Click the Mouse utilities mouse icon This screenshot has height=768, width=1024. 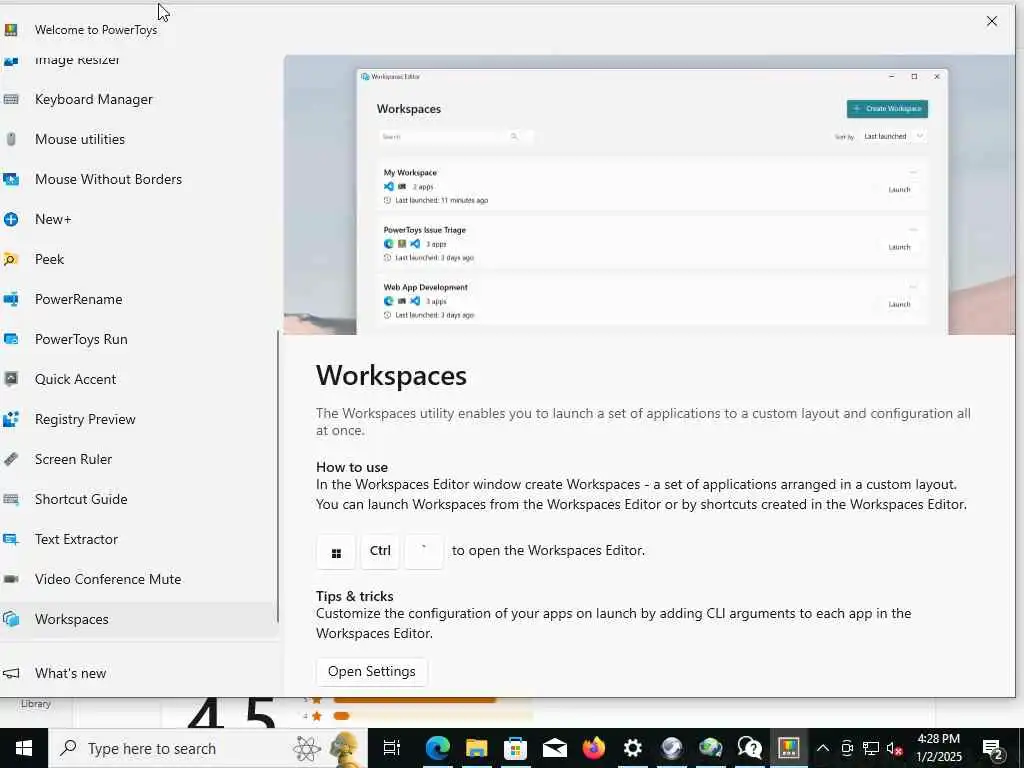tap(11, 139)
